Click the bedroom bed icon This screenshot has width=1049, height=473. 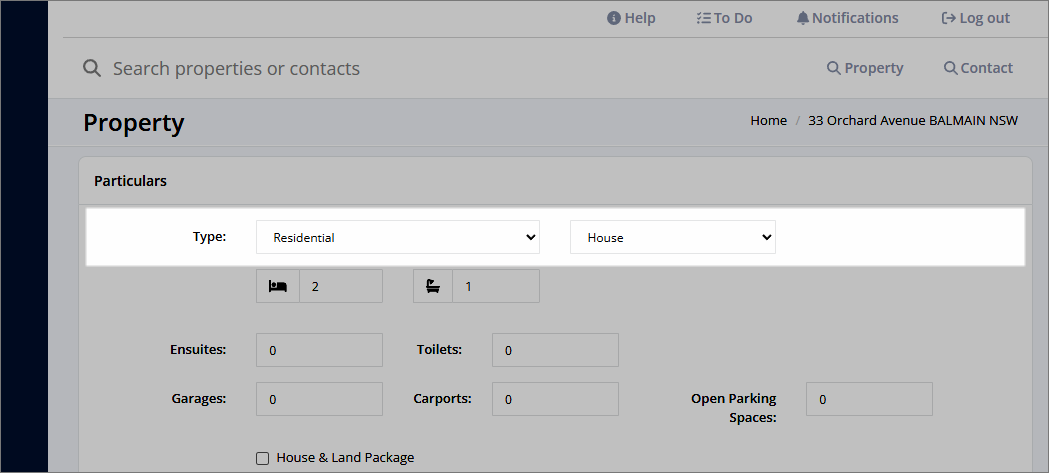pos(278,286)
